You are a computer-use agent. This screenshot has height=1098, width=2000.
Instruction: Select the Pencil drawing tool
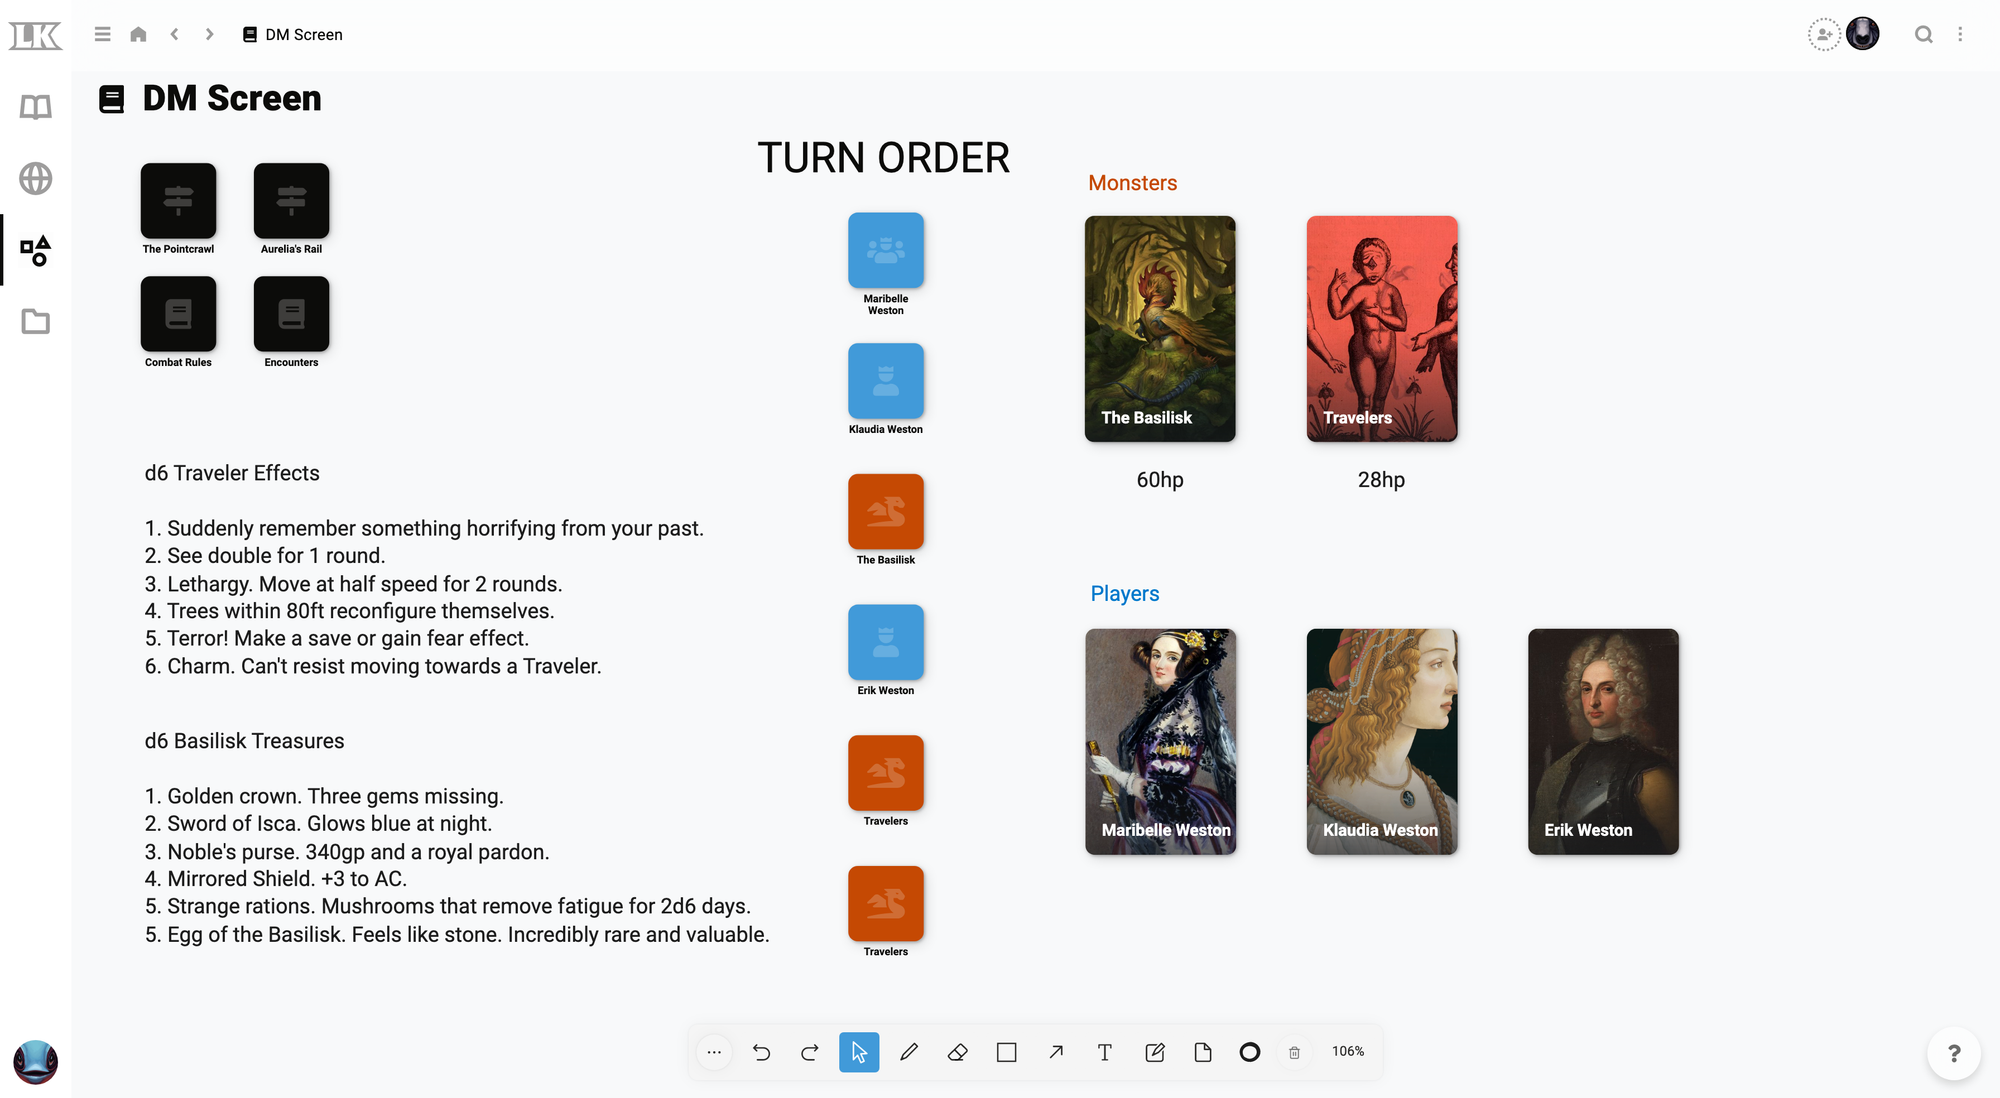[909, 1052]
